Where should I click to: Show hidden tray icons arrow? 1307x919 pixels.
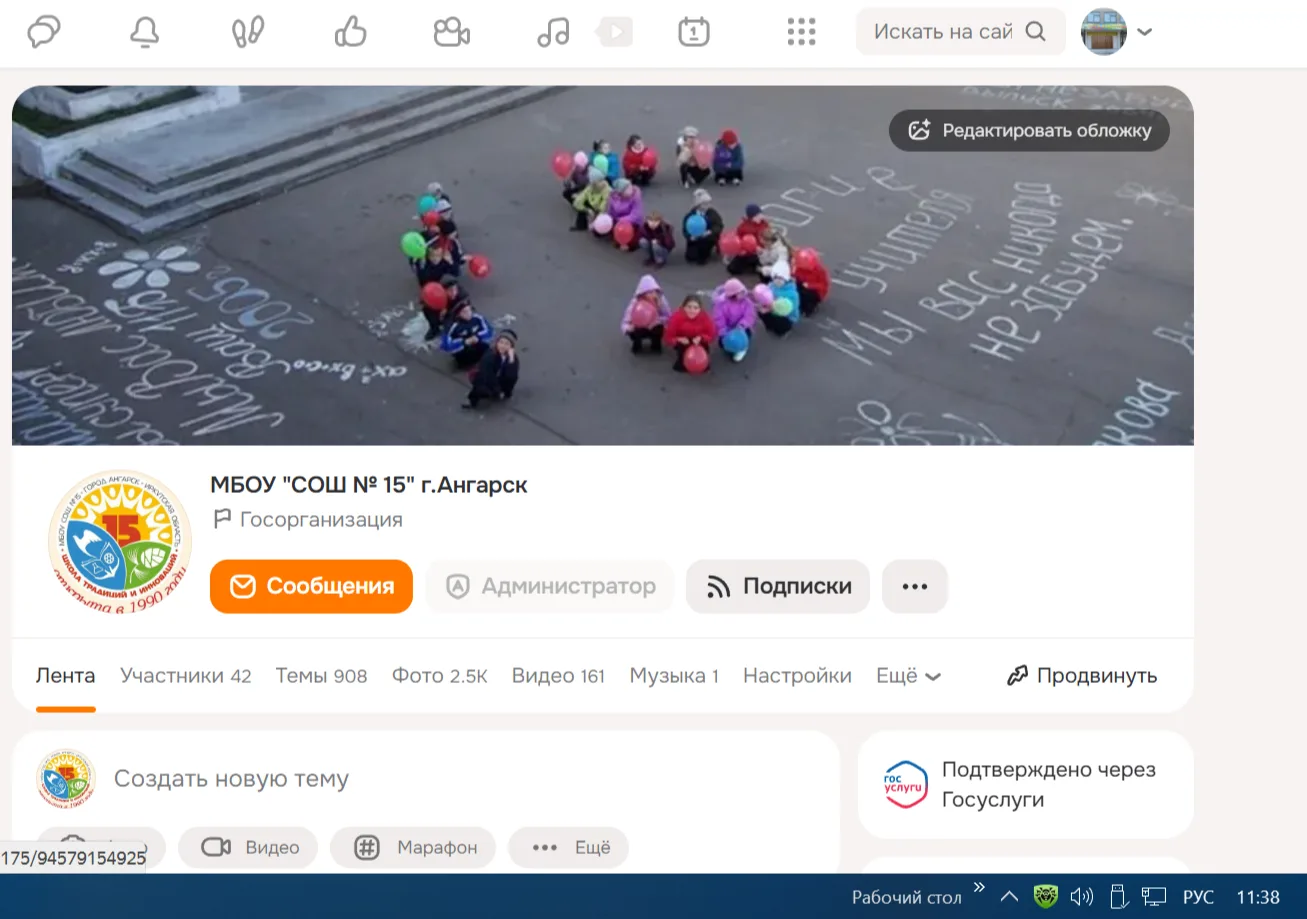1009,897
